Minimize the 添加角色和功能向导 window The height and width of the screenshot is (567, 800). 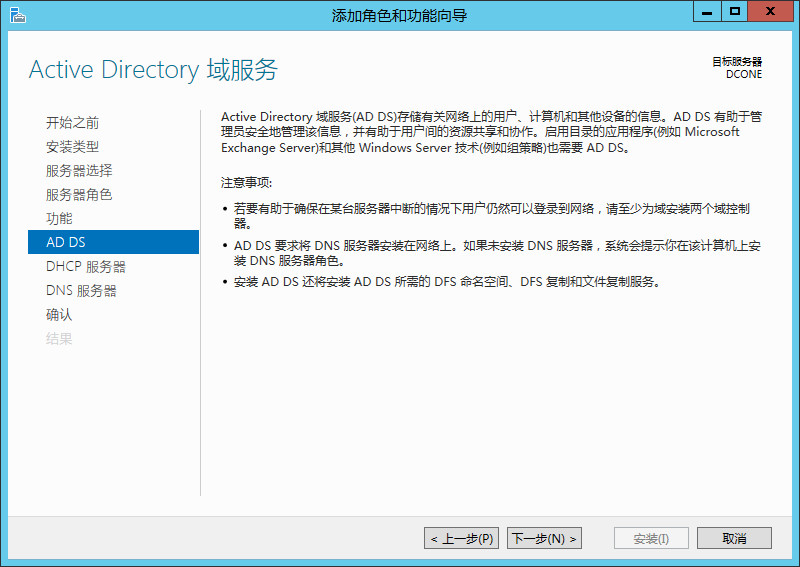tap(709, 11)
